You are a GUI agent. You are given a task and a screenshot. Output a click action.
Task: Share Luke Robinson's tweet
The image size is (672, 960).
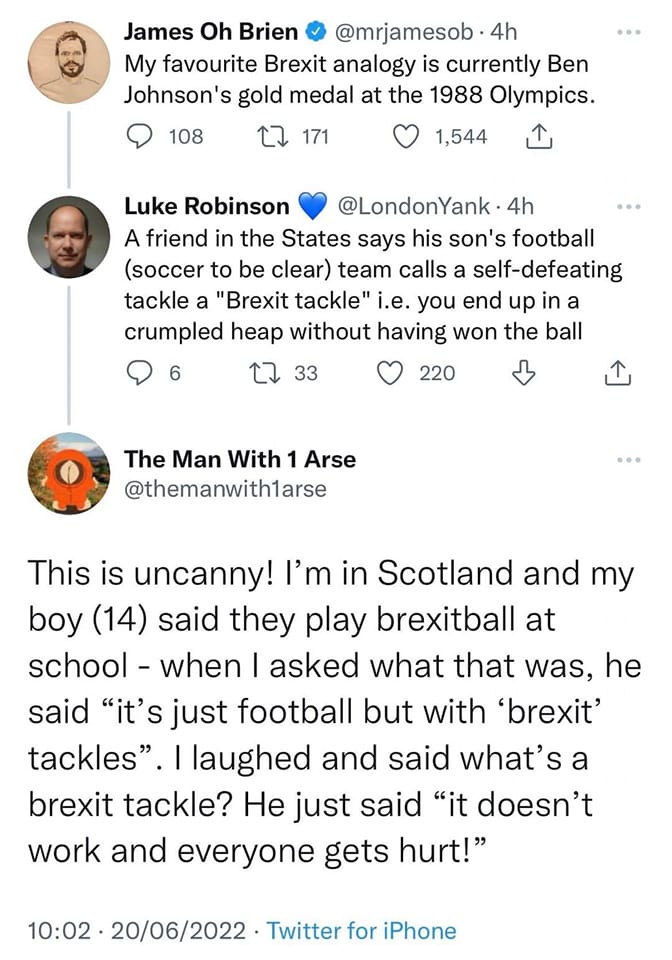click(619, 373)
